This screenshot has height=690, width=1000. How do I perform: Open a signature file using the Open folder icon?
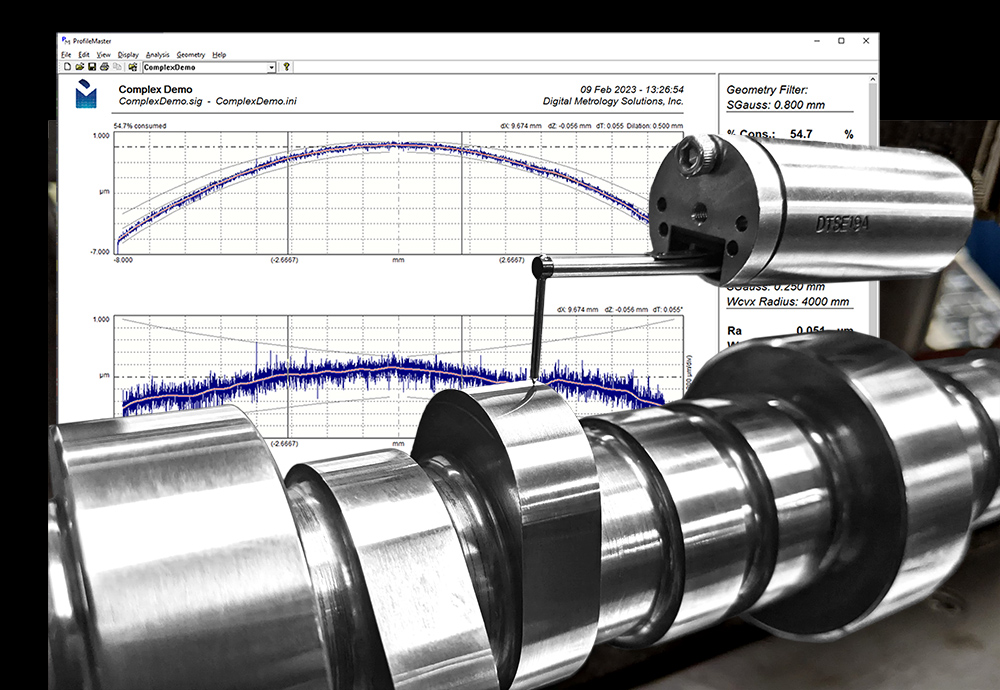coord(80,65)
